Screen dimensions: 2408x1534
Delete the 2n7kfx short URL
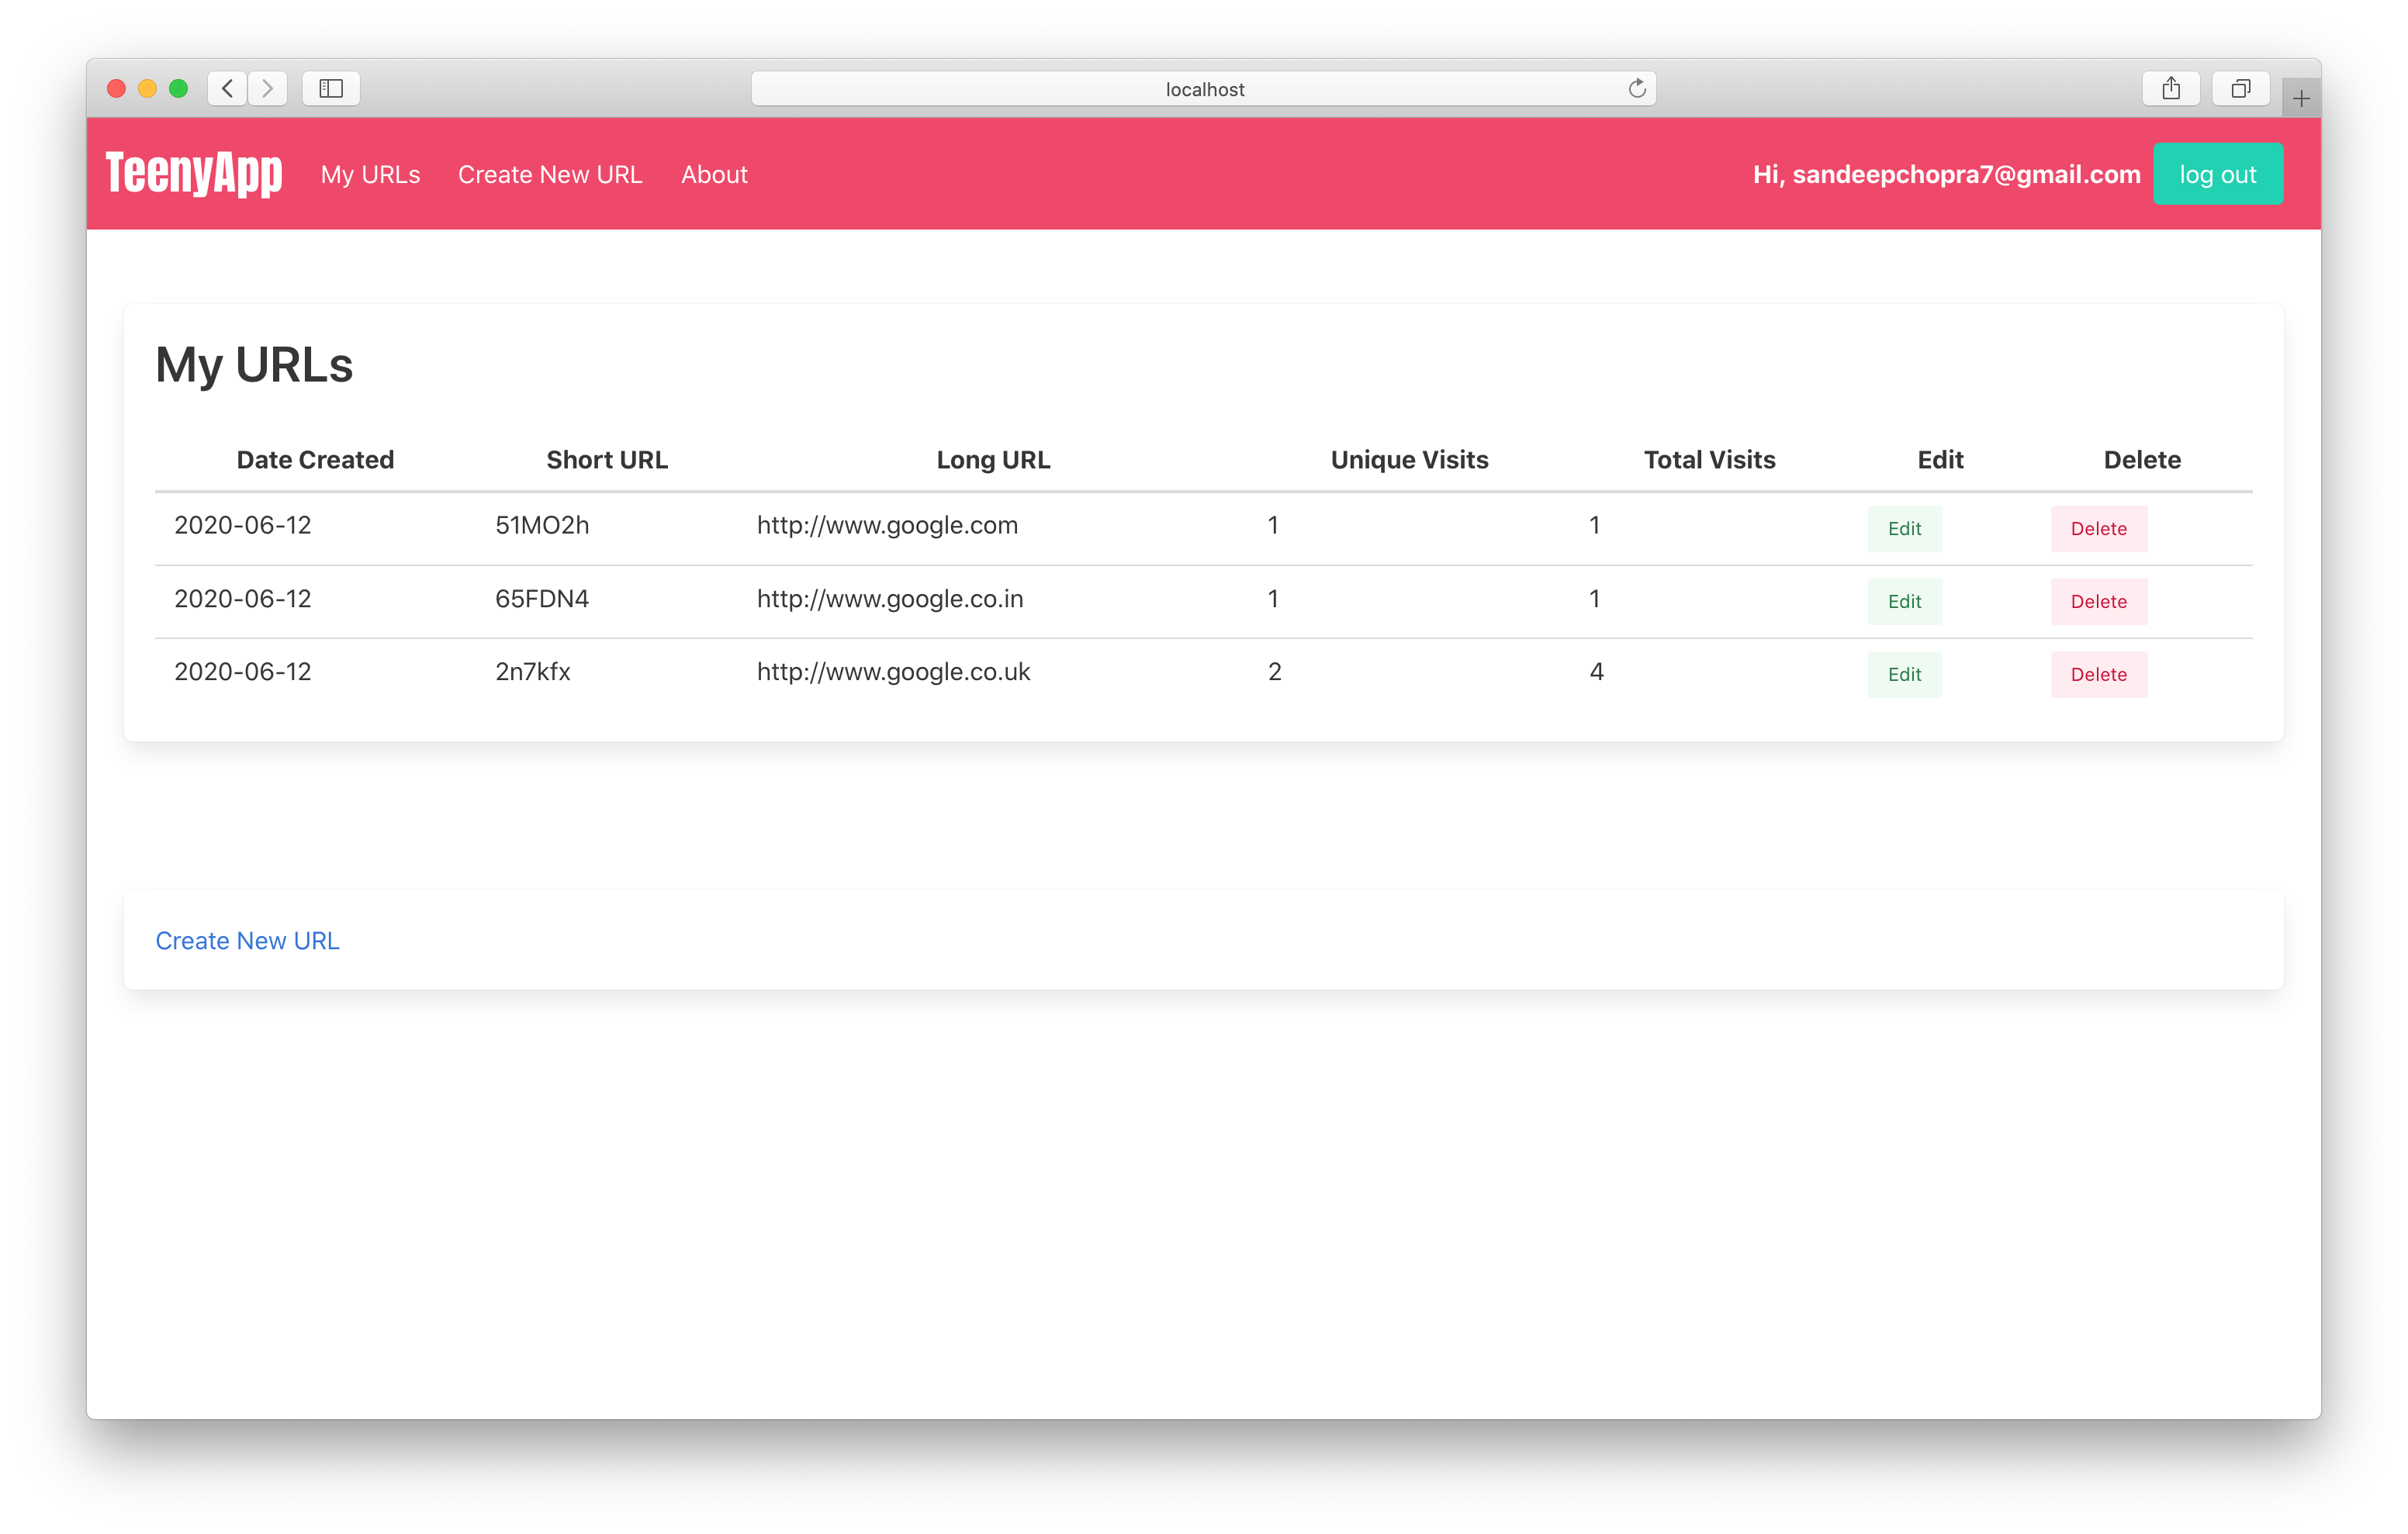[x=2098, y=675]
